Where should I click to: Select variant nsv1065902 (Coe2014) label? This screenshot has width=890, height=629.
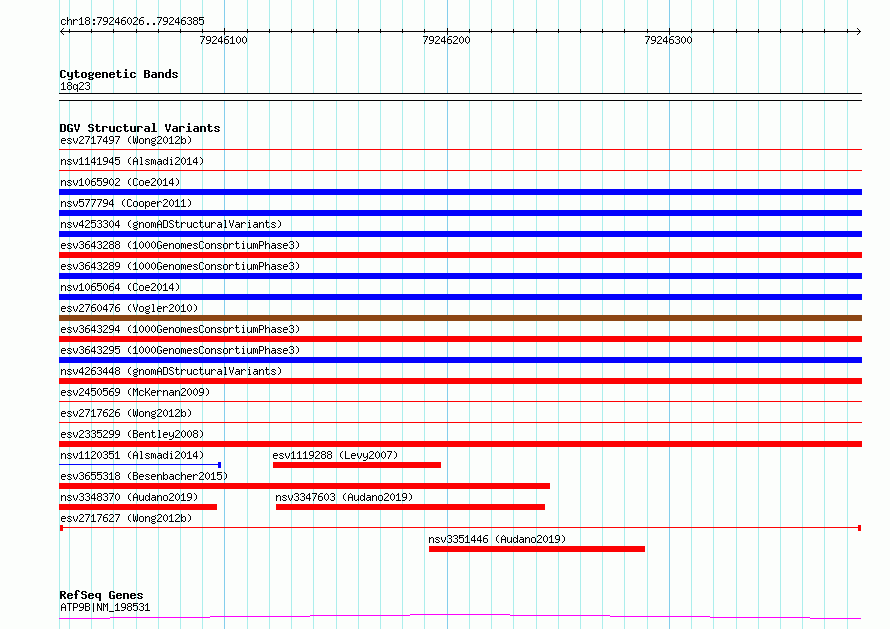coord(120,182)
